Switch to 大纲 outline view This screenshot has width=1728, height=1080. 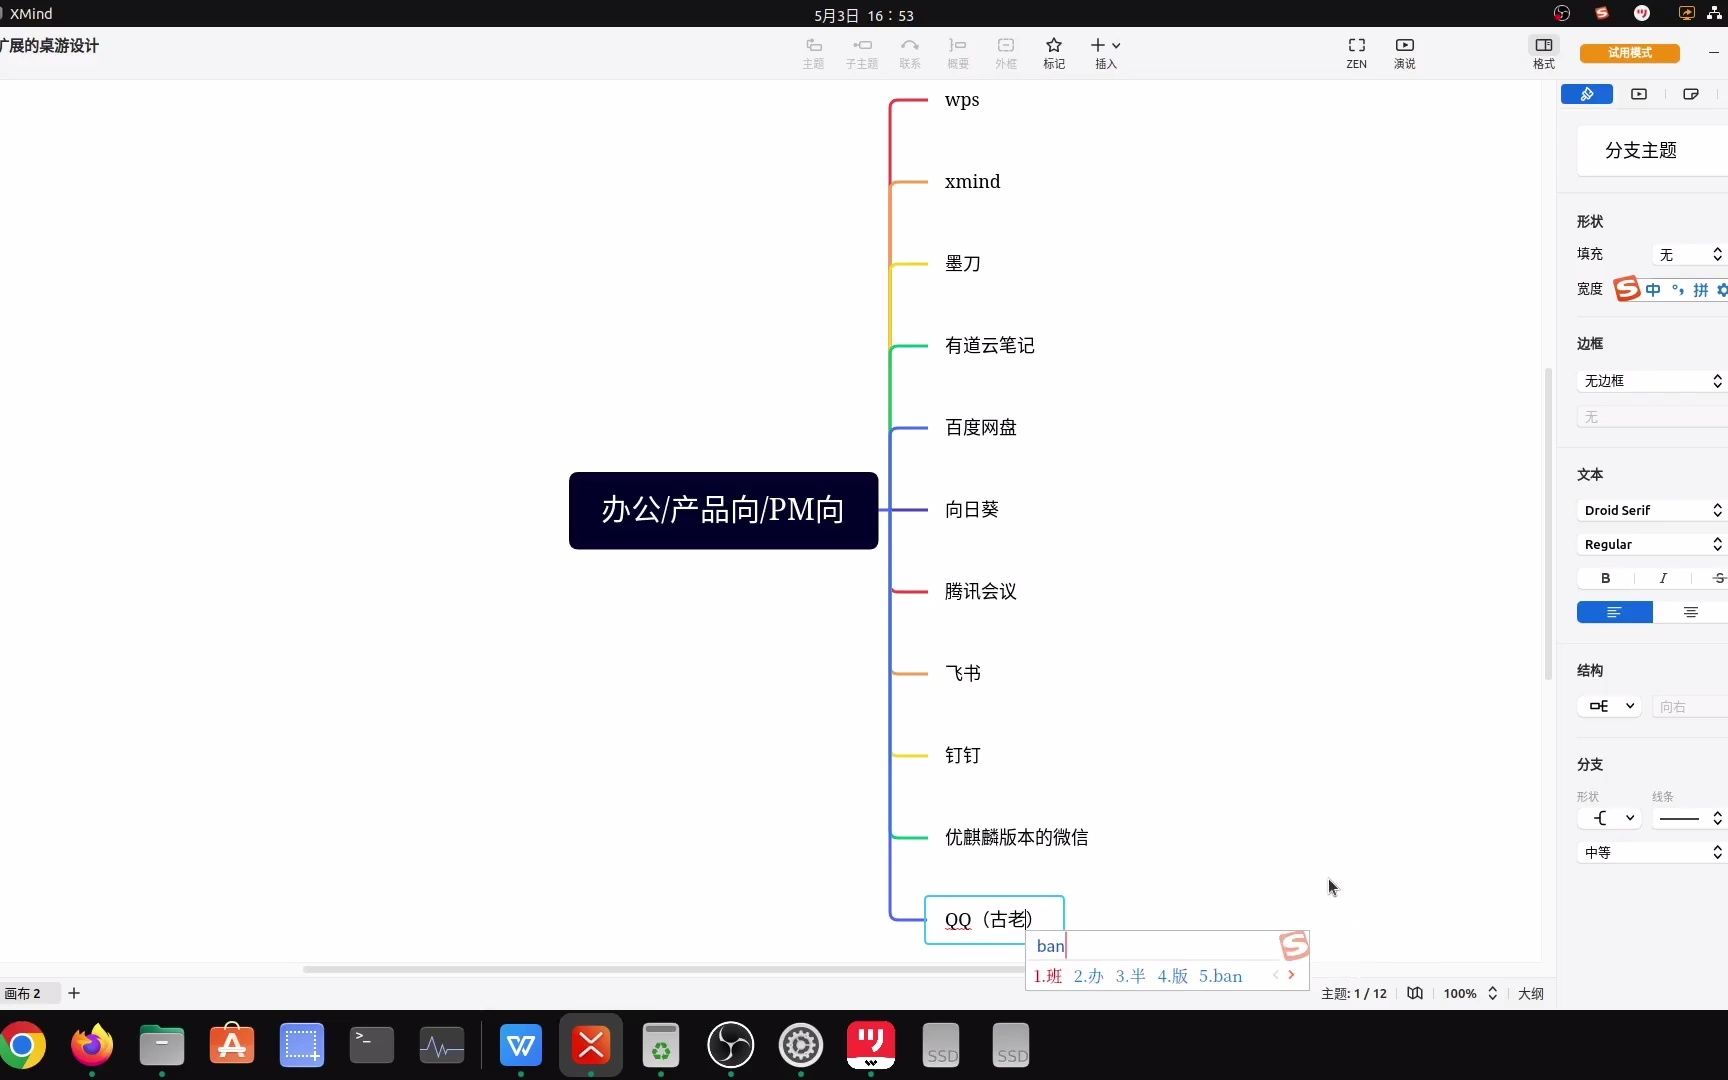coord(1531,994)
